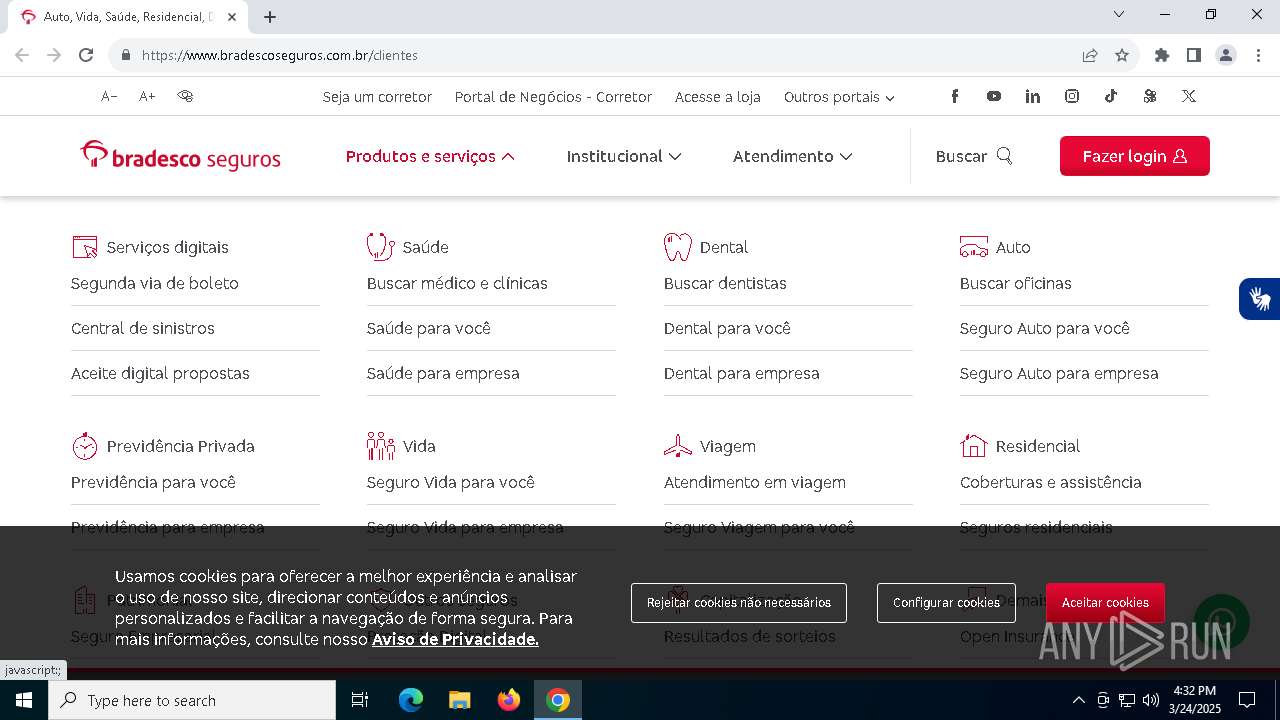Click Rejeitar cookies não necessários button
Viewport: 1280px width, 720px height.
click(739, 602)
